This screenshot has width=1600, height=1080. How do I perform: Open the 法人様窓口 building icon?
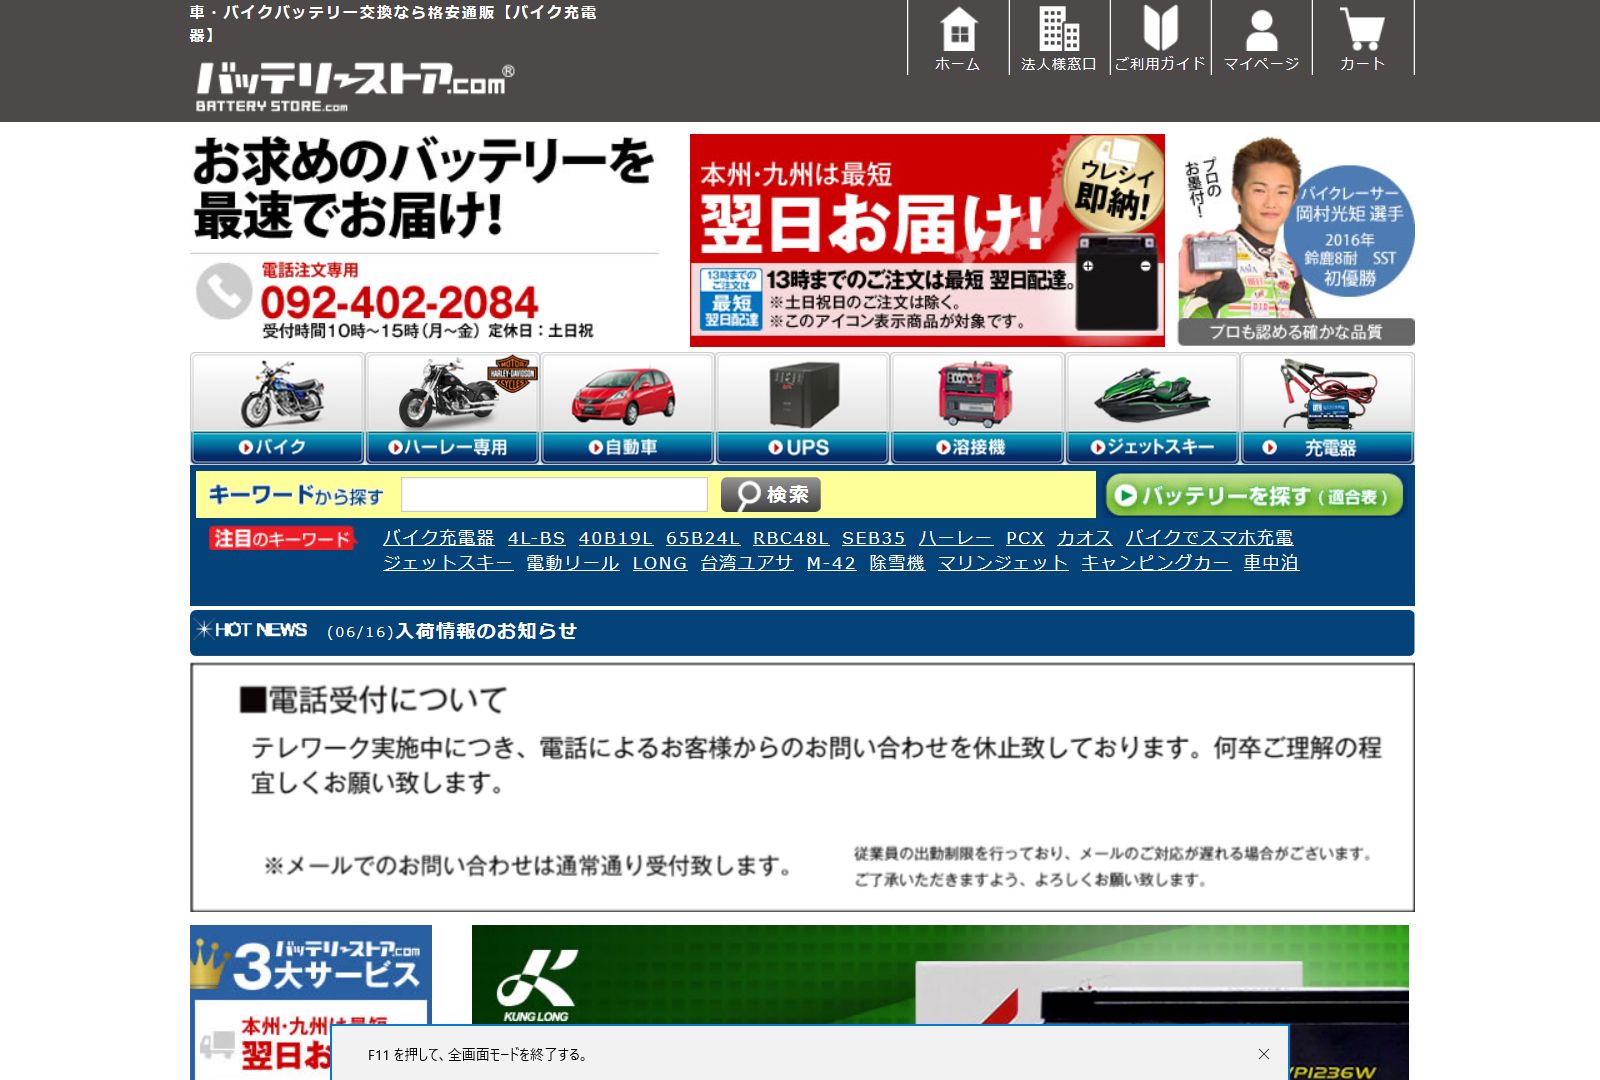1059,38
